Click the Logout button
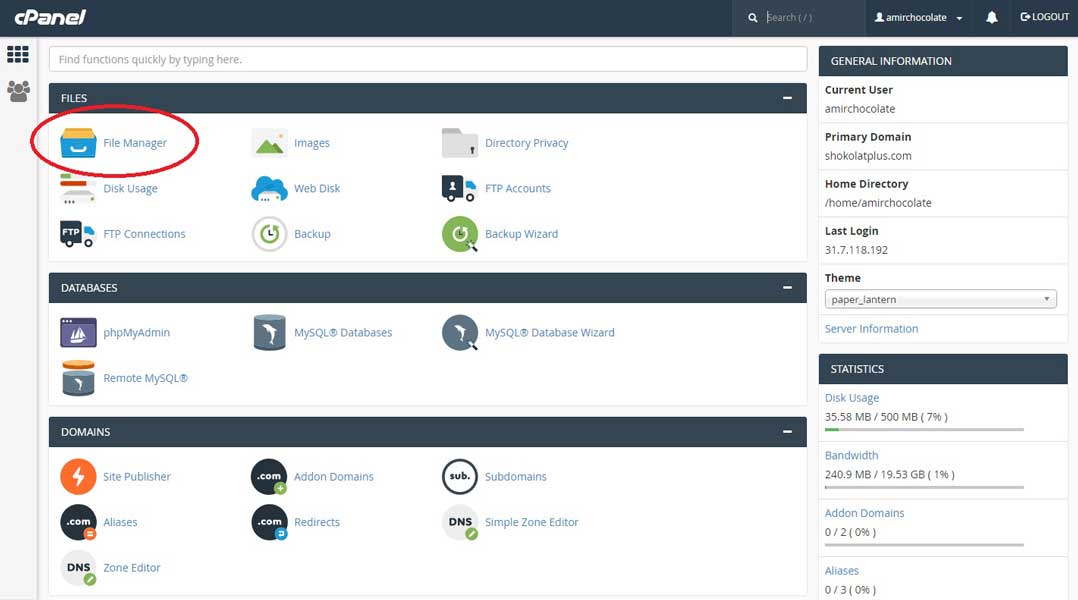1078x600 pixels. tap(1044, 17)
